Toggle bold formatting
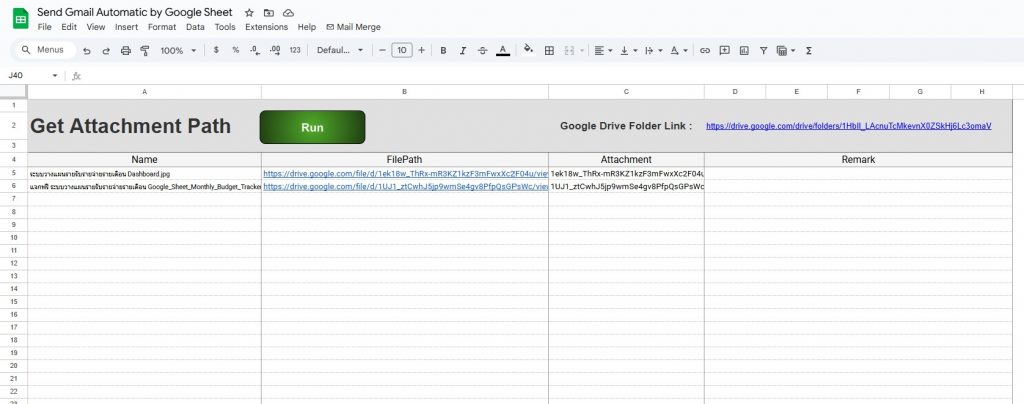1024x404 pixels. pos(443,50)
